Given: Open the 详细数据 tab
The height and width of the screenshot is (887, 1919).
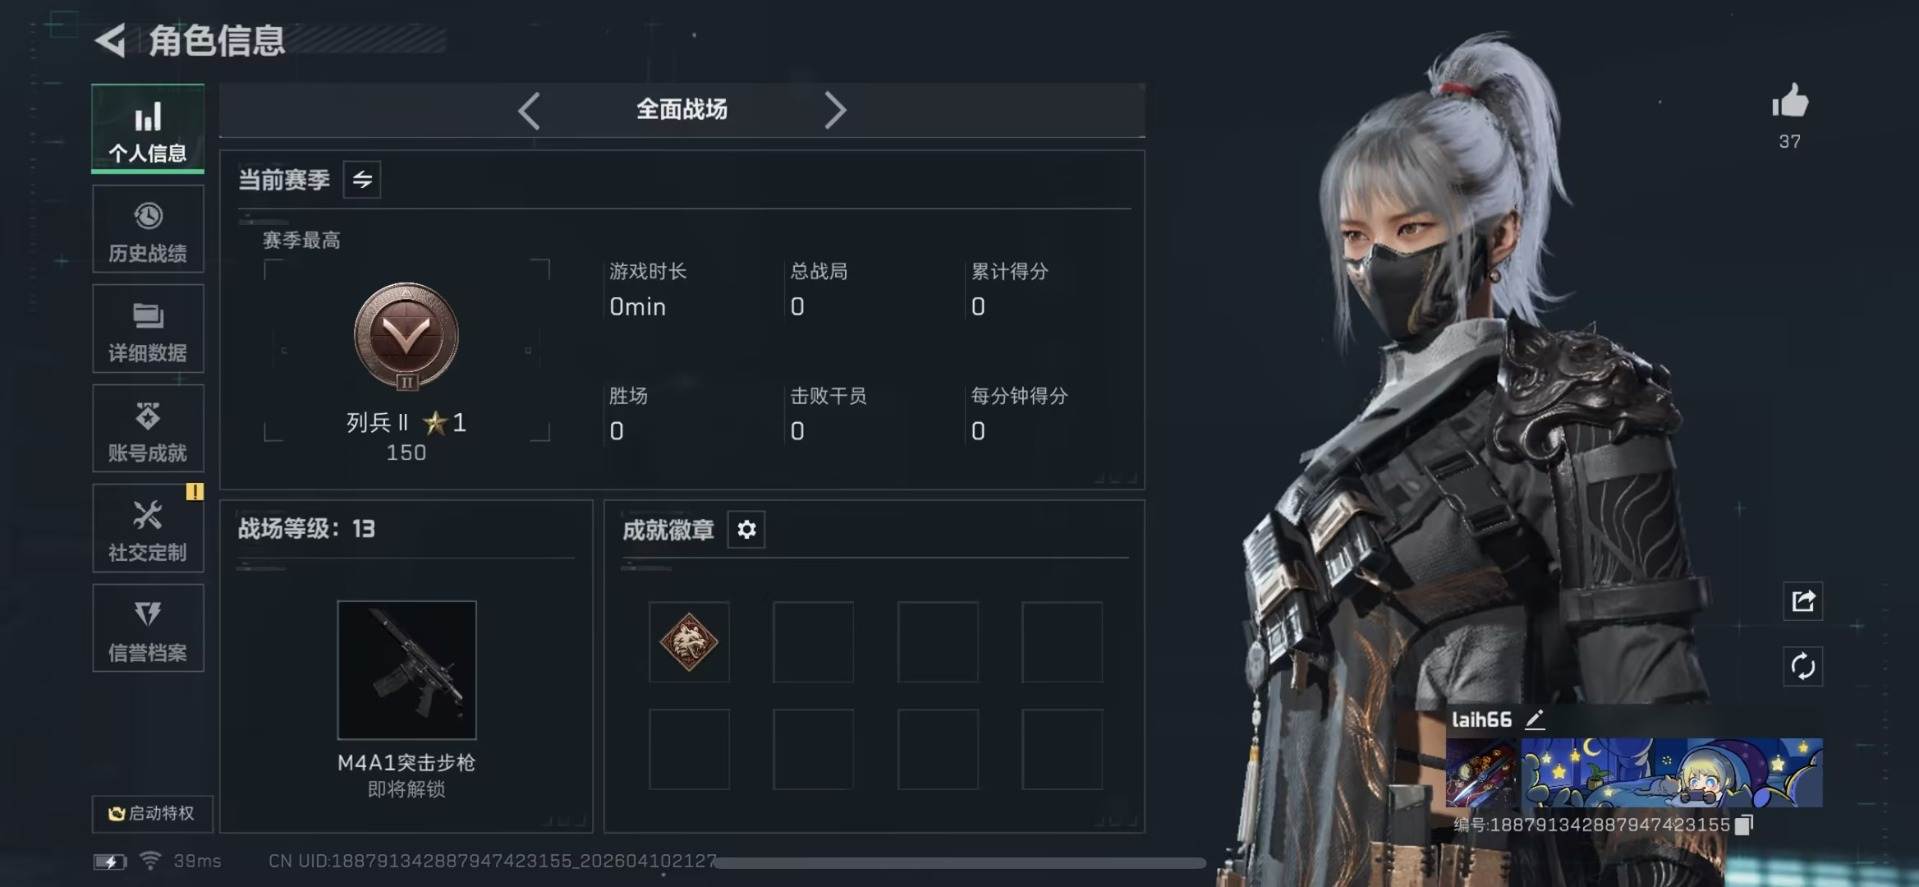Looking at the screenshot, I should (148, 329).
